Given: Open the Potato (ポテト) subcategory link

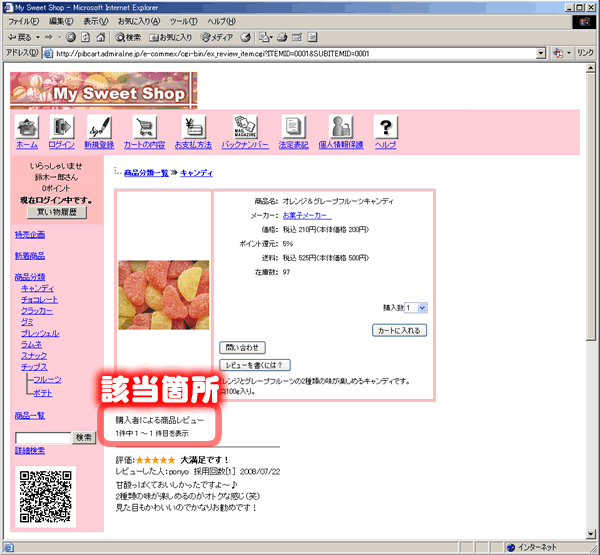Looking at the screenshot, I should point(42,393).
